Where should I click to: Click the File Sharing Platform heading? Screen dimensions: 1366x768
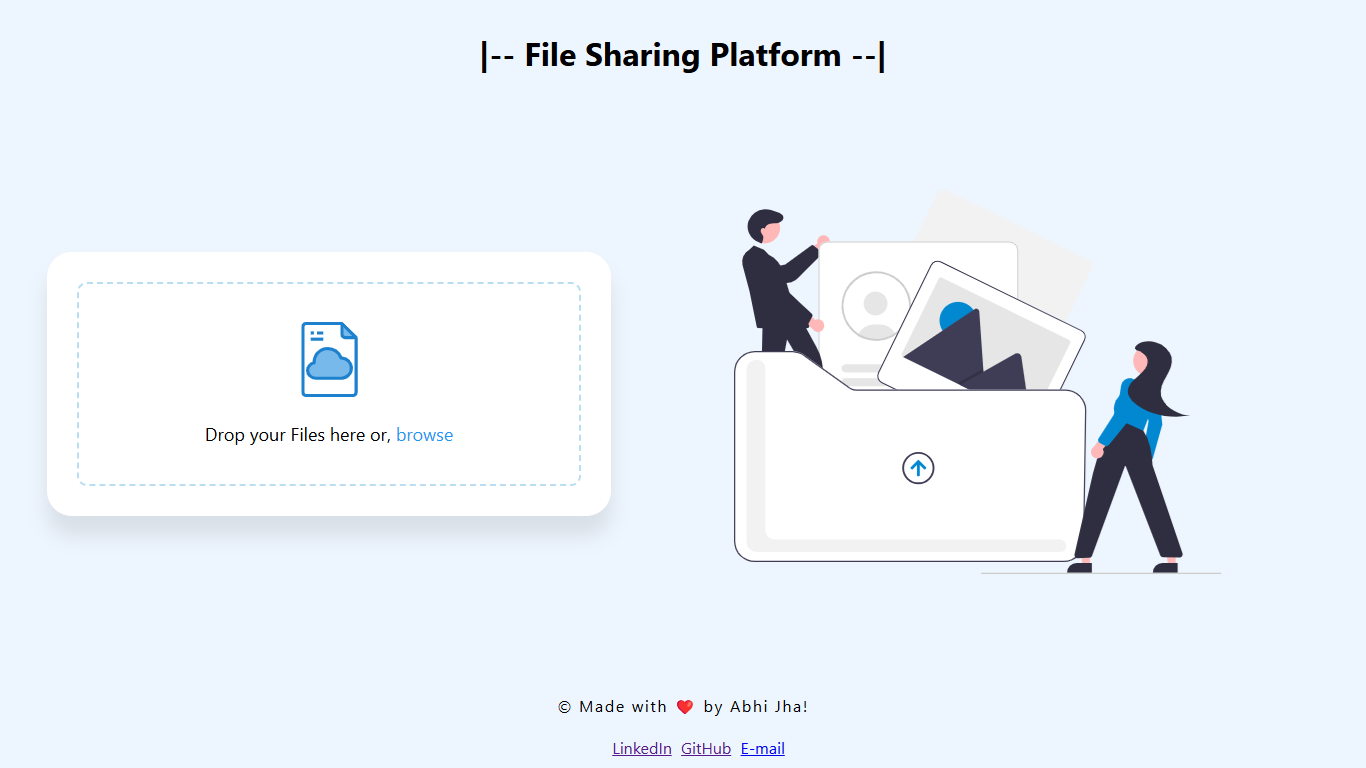683,55
